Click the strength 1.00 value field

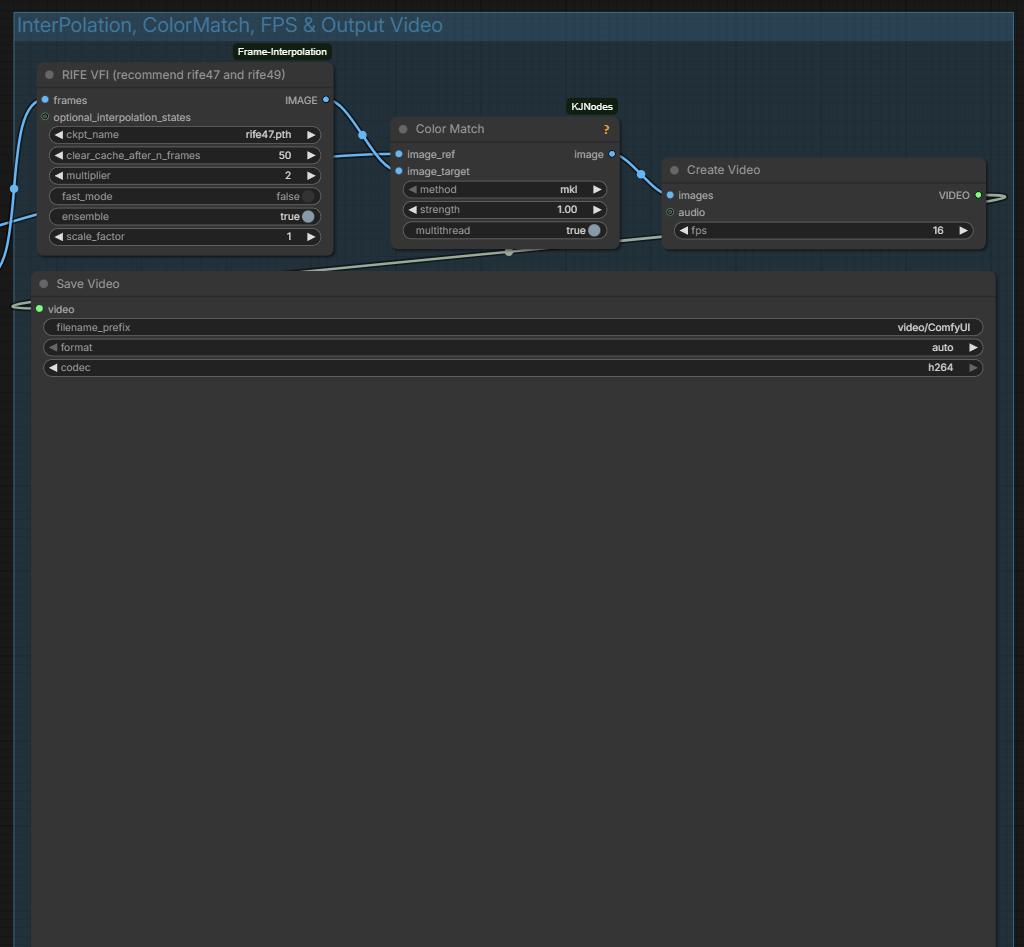(505, 210)
